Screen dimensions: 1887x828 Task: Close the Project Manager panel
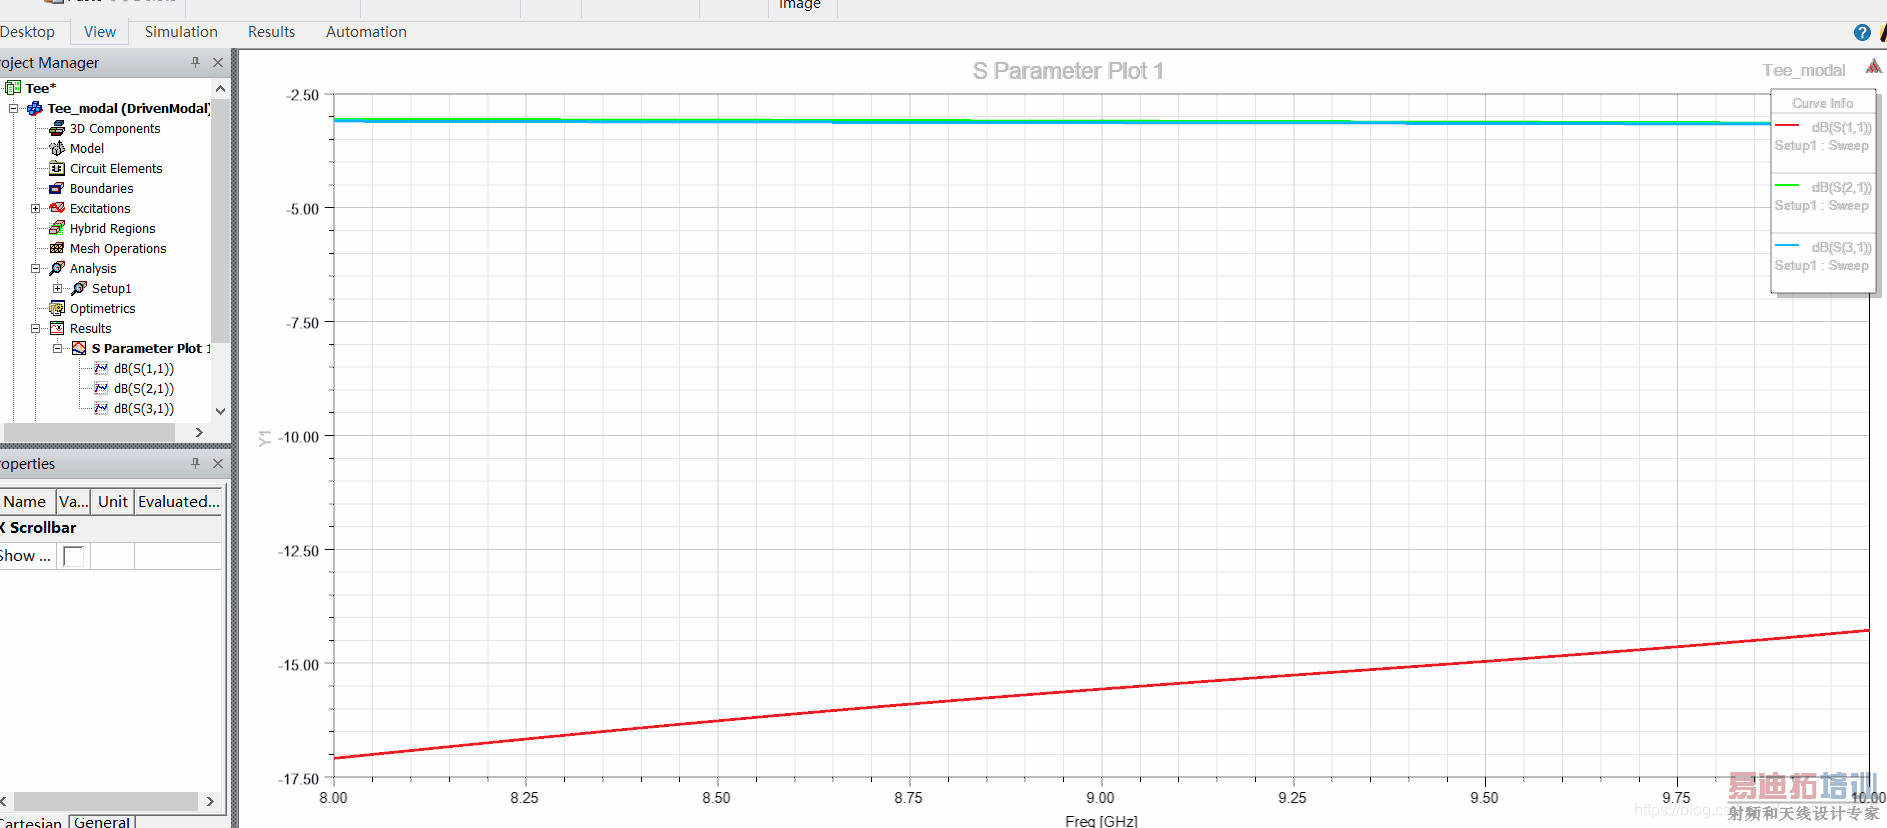(218, 62)
